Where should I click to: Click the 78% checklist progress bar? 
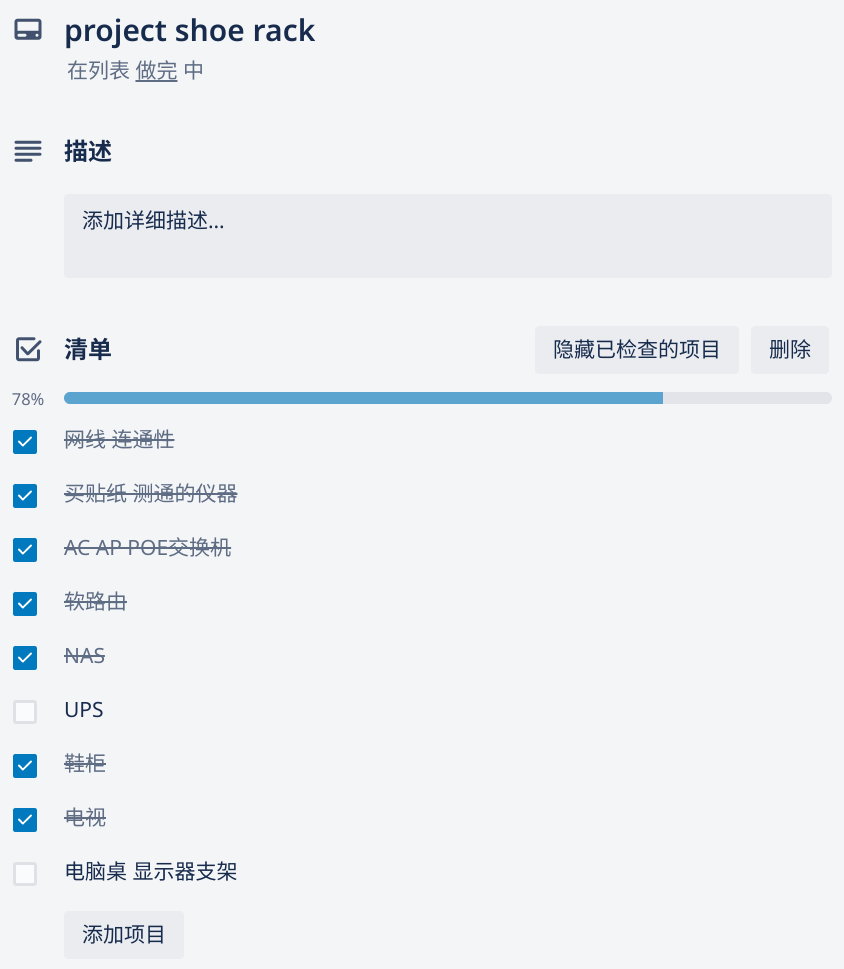(447, 398)
